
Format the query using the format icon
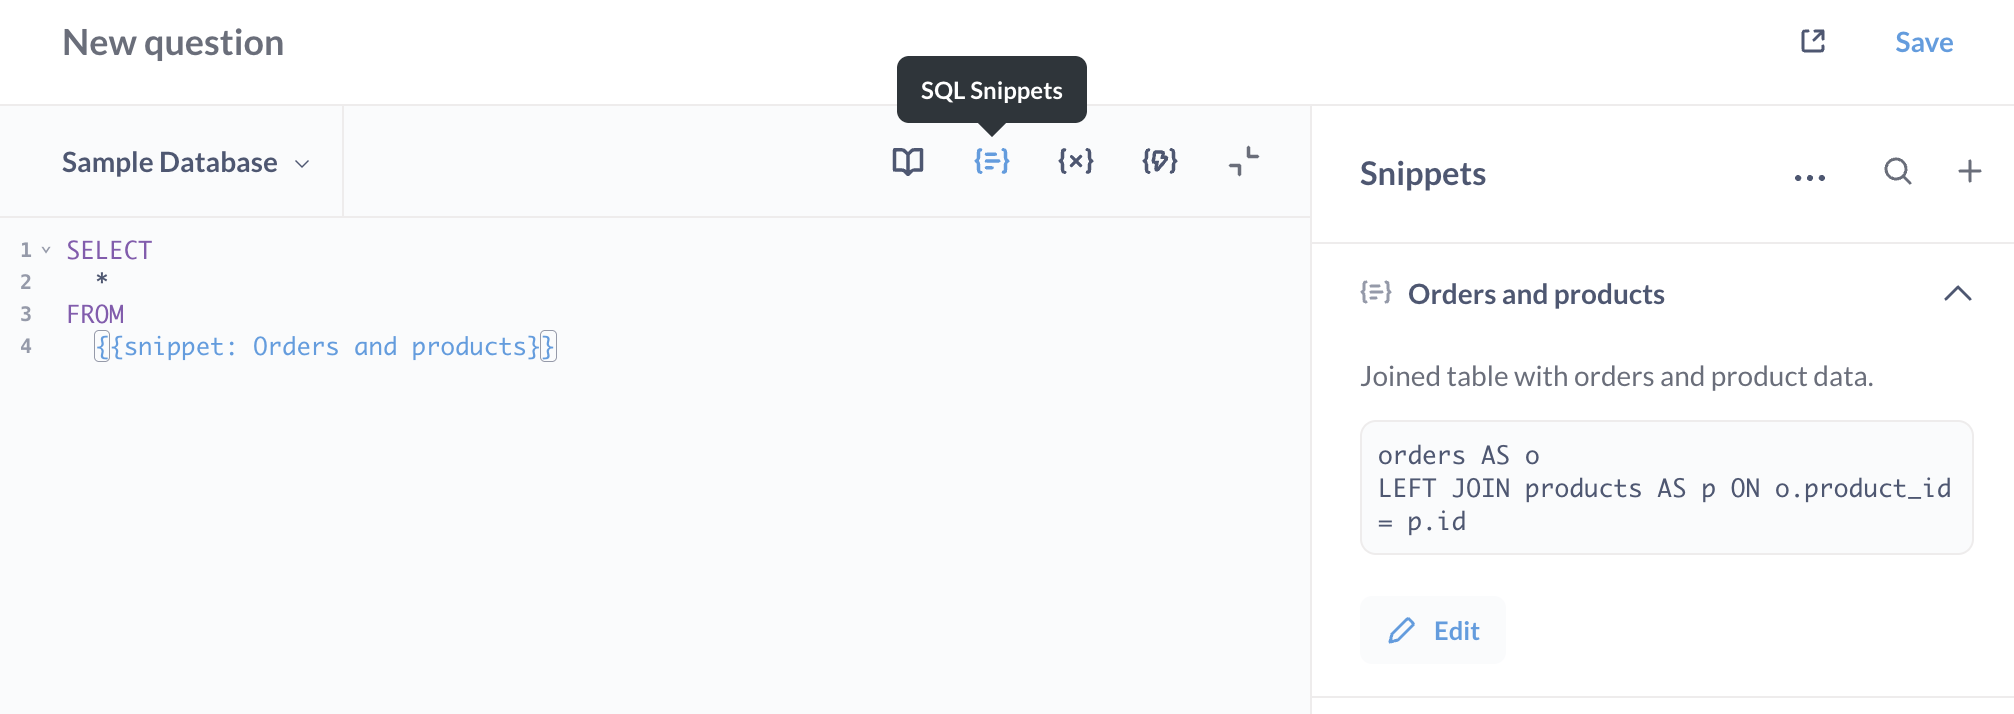1242,160
